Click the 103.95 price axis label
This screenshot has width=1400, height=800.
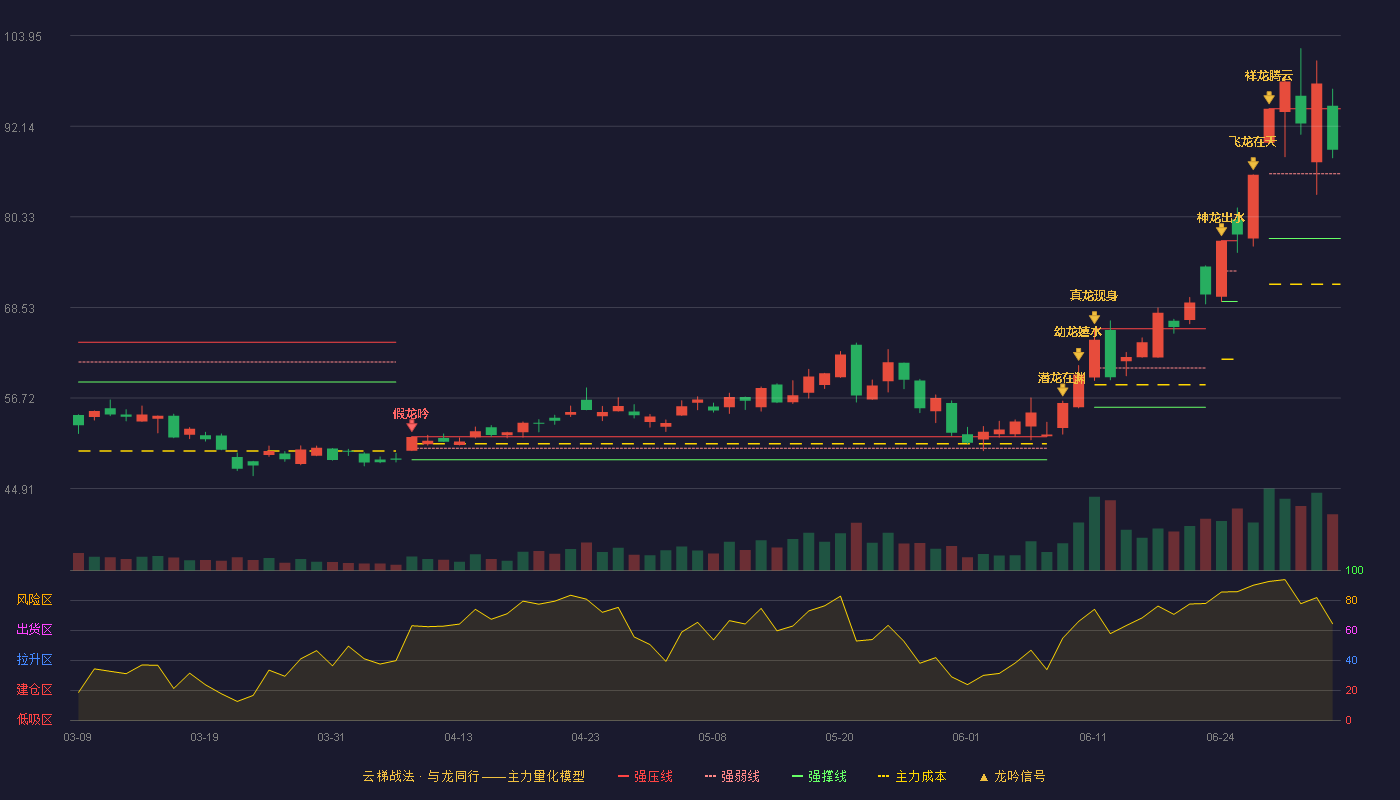click(x=23, y=36)
